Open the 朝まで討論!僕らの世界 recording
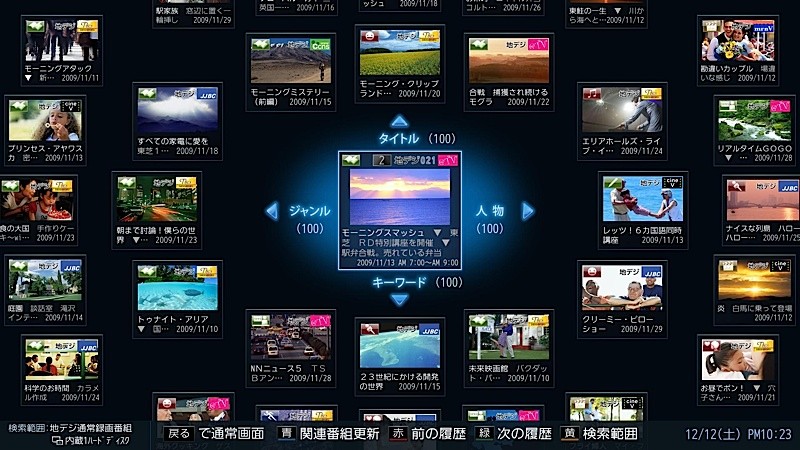The width and height of the screenshot is (800, 450). click(157, 210)
